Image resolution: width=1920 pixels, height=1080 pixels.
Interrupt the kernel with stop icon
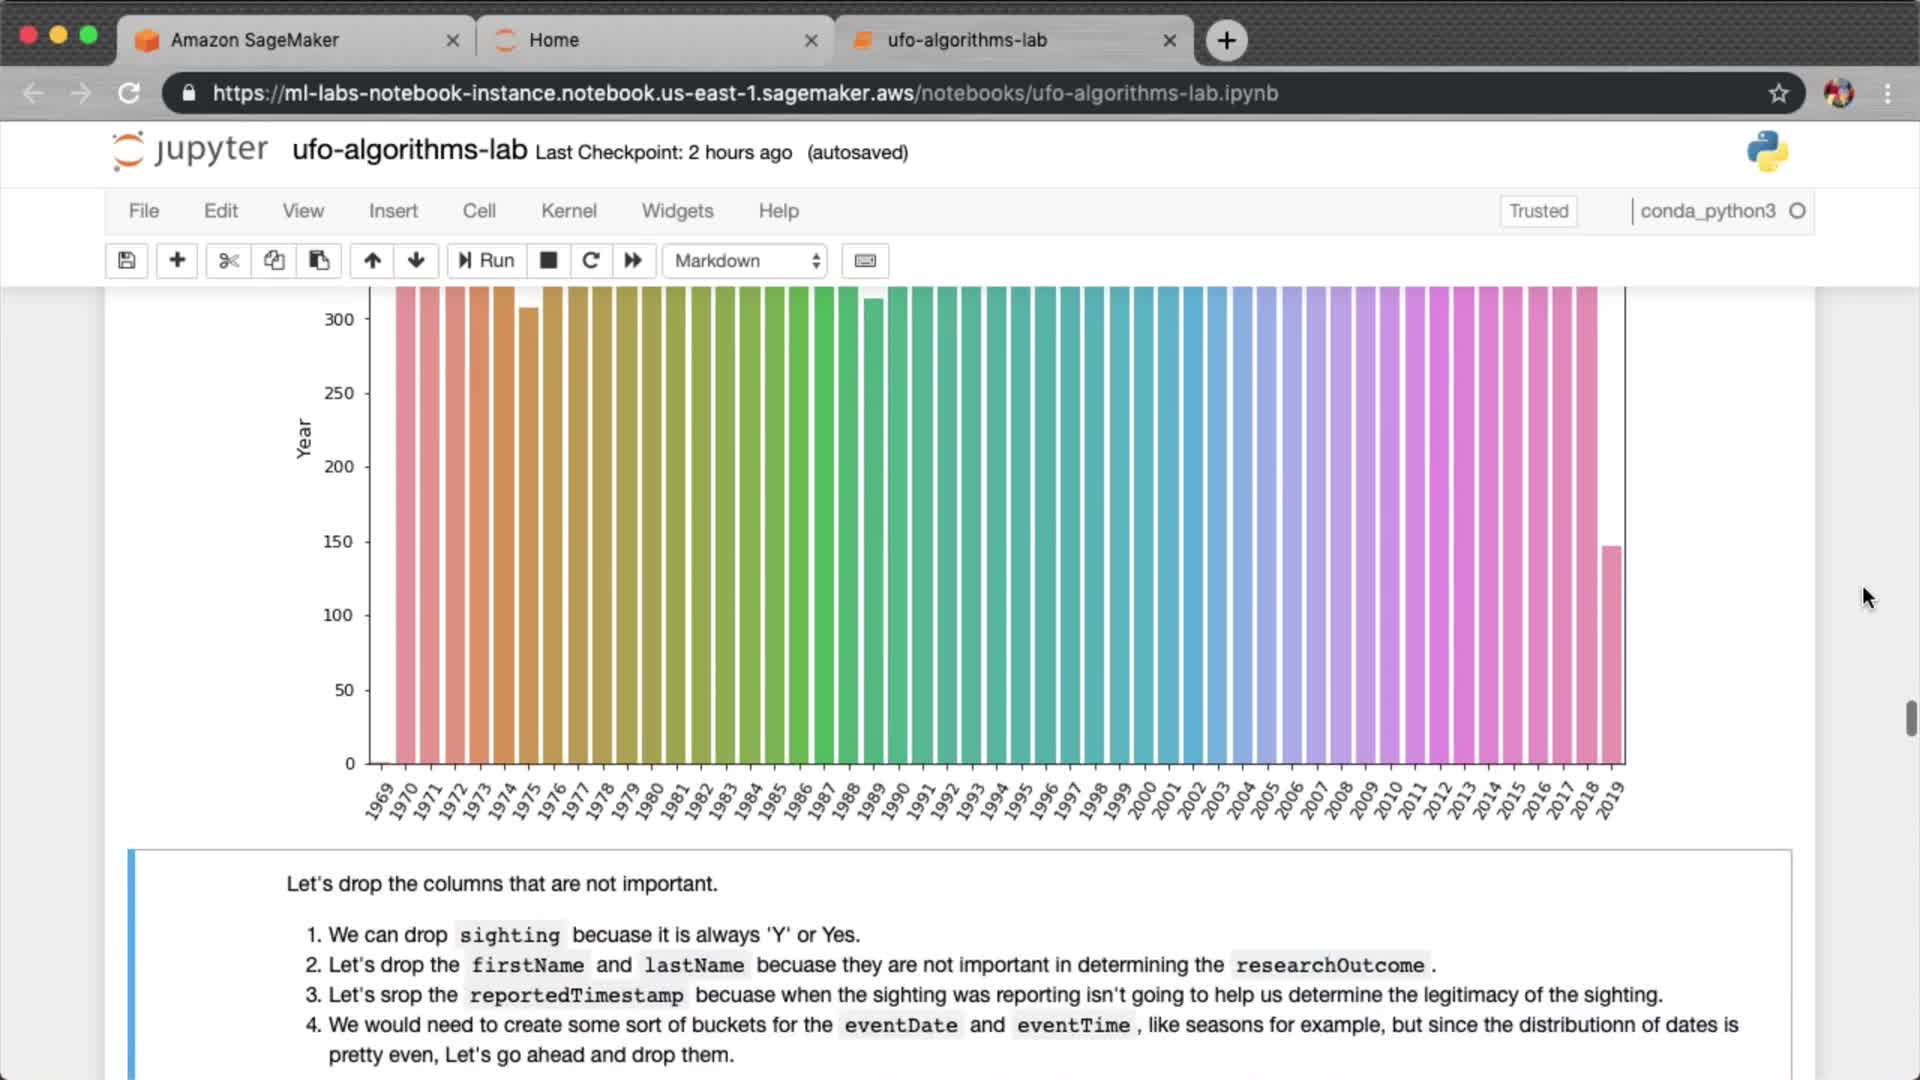548,261
